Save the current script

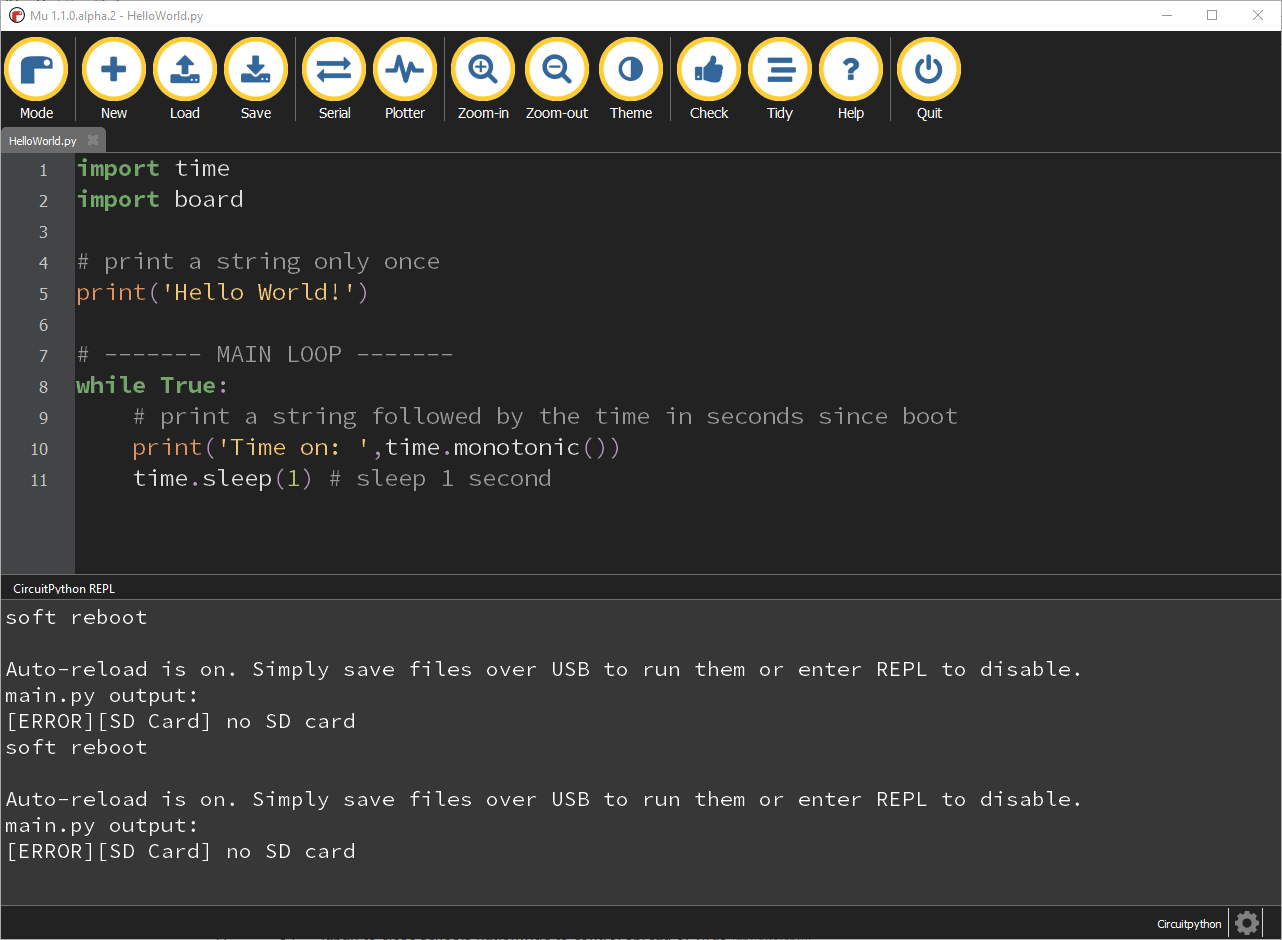point(256,80)
